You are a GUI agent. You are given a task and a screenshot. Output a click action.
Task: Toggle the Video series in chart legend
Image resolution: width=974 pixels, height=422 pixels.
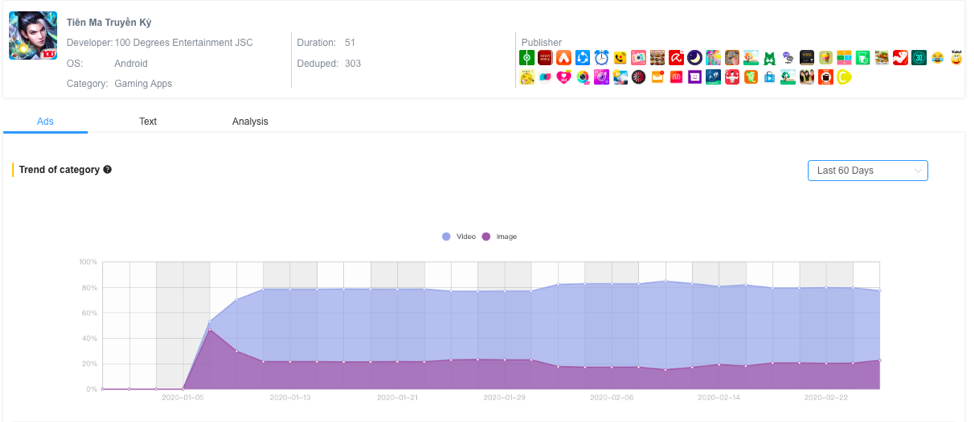pyautogui.click(x=458, y=237)
